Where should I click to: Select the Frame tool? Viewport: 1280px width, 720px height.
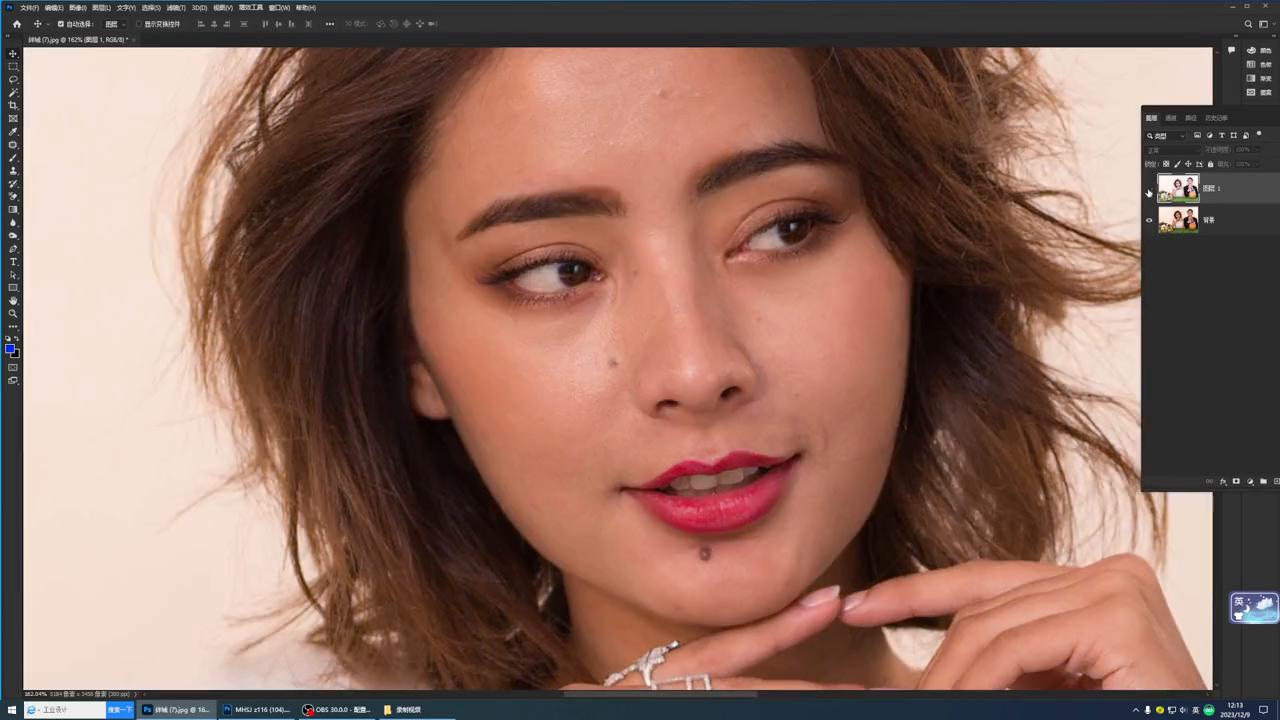pos(13,118)
